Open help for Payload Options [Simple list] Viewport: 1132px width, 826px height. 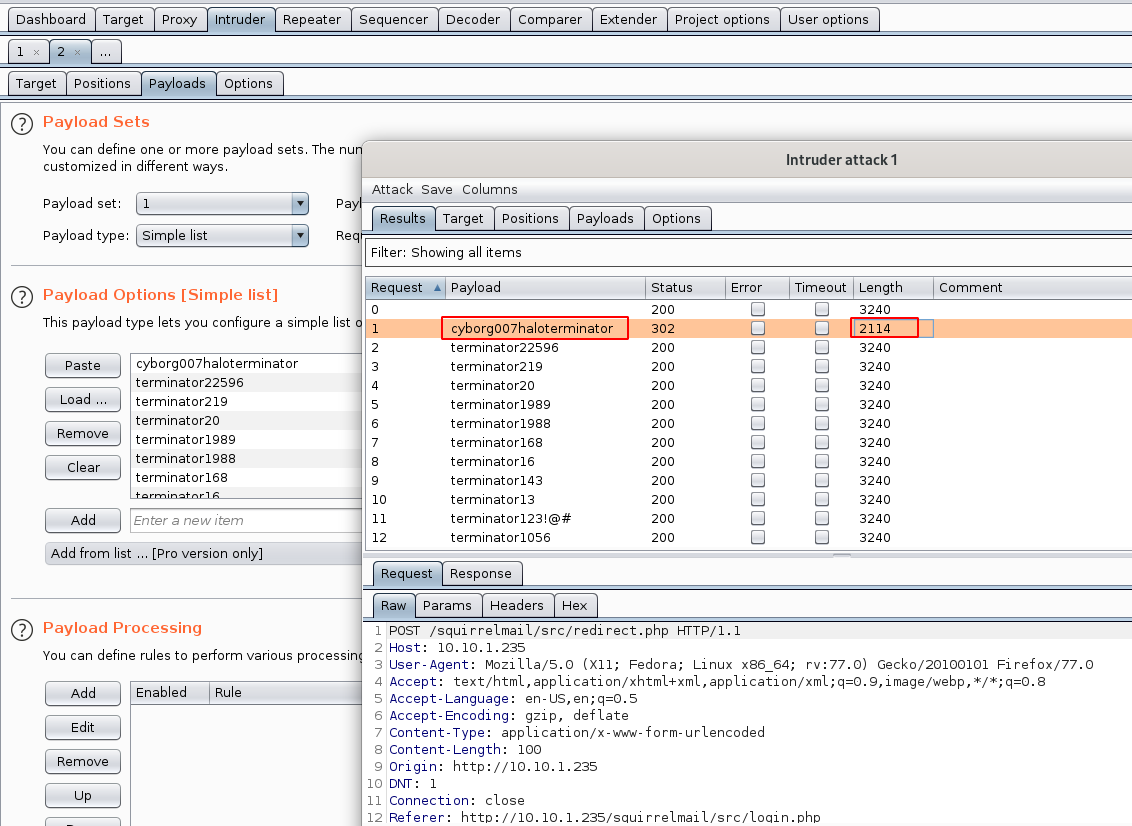pos(22,295)
